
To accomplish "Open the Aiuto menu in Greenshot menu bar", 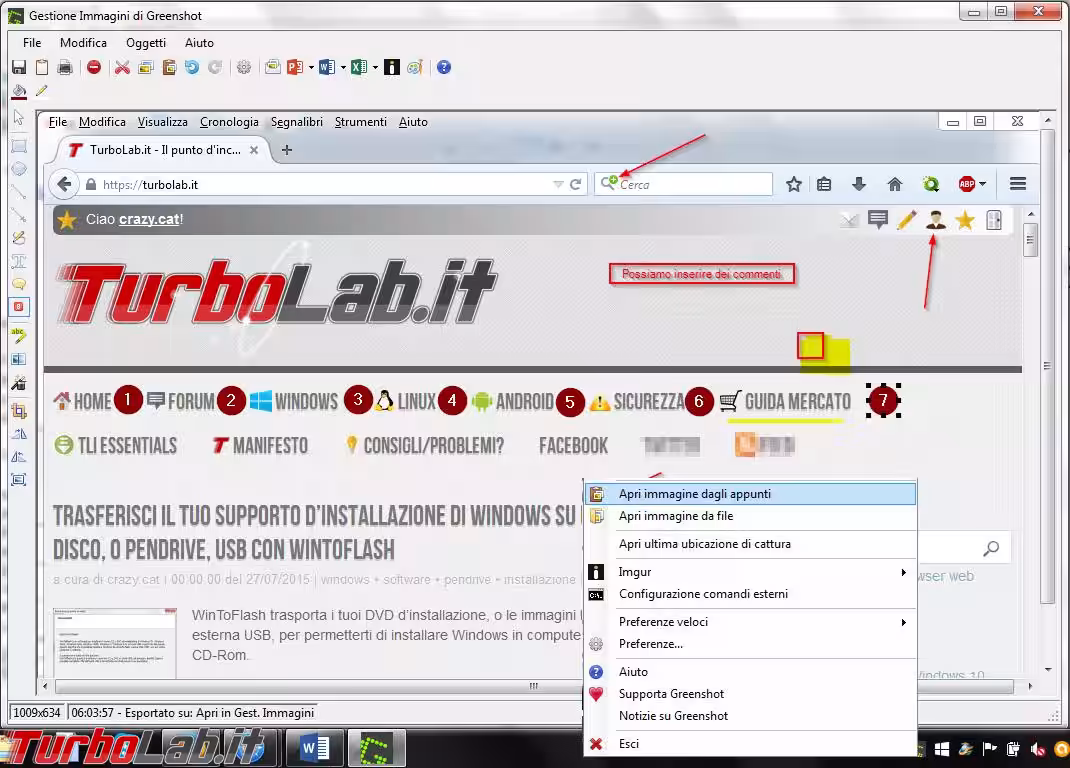I will [x=199, y=42].
